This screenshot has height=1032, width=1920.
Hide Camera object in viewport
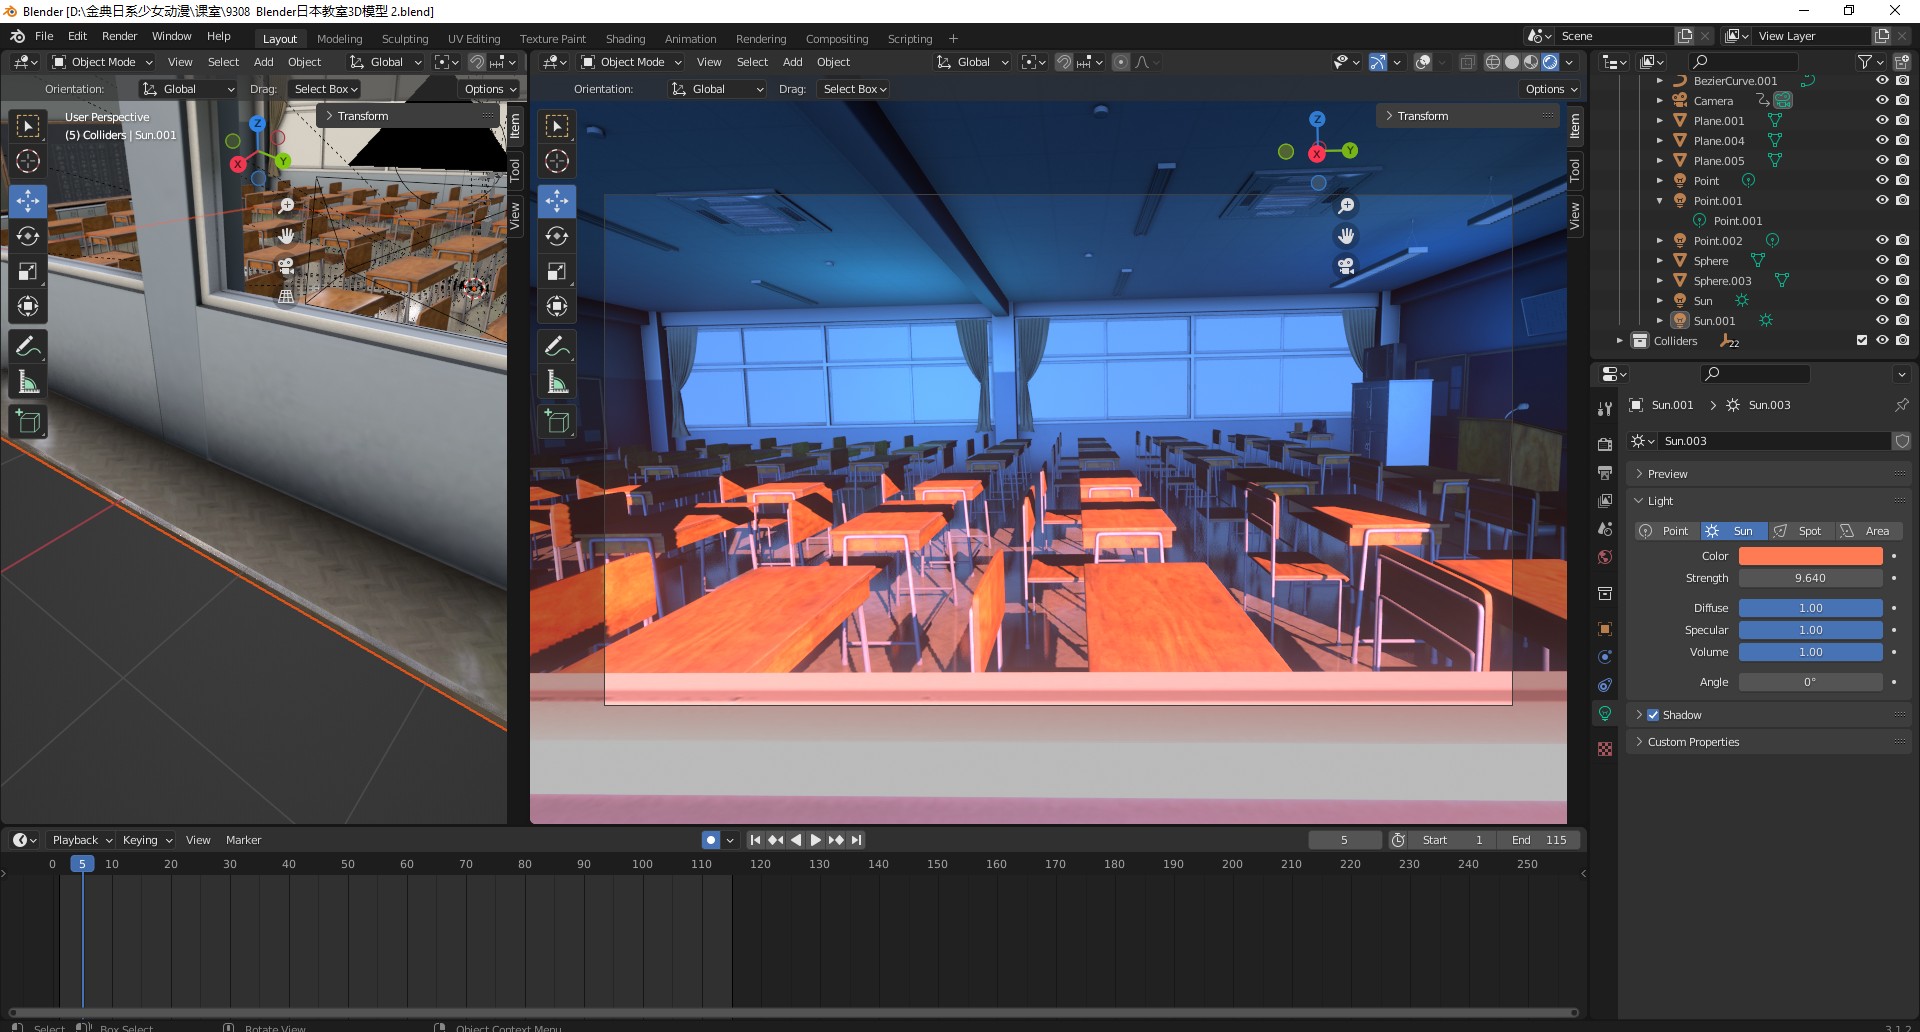pos(1882,101)
